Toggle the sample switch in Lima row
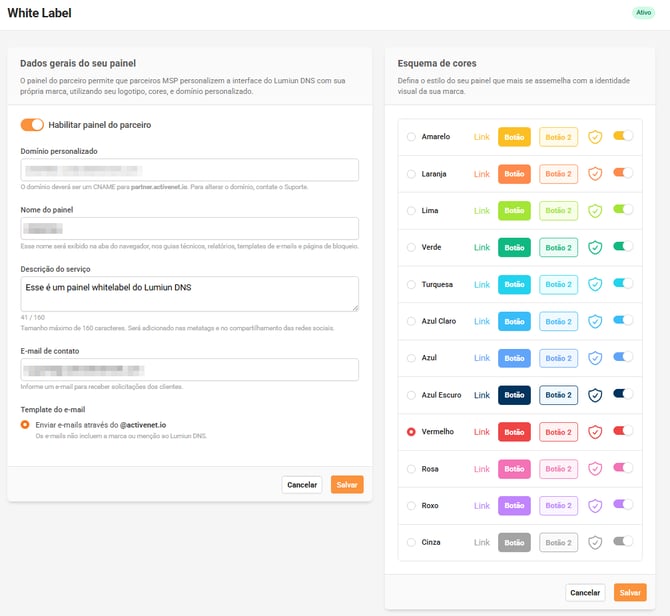 point(623,210)
